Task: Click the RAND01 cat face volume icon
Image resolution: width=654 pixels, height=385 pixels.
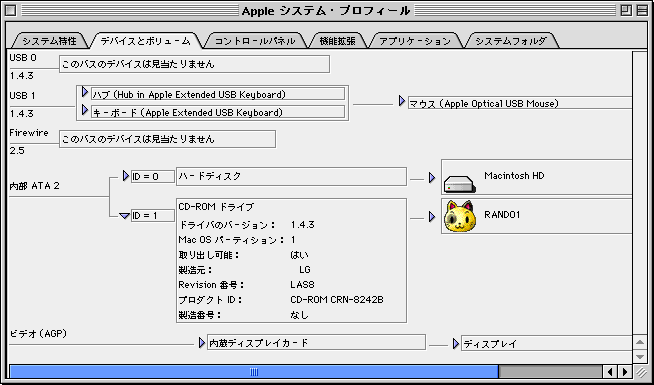Action: tap(460, 216)
